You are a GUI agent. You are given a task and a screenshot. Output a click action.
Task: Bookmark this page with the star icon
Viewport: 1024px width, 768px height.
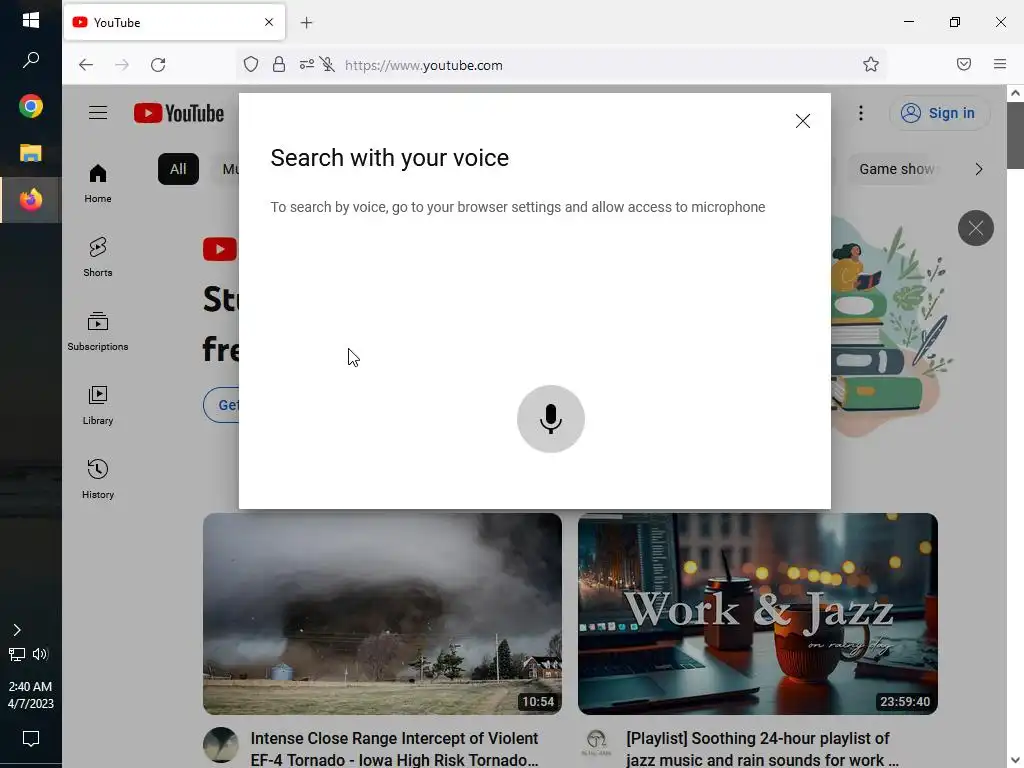[871, 65]
